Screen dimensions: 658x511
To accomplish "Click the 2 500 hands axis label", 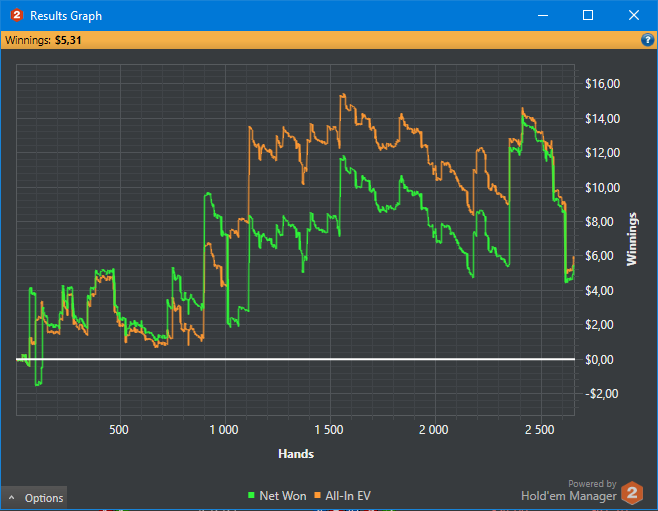I will click(x=539, y=430).
